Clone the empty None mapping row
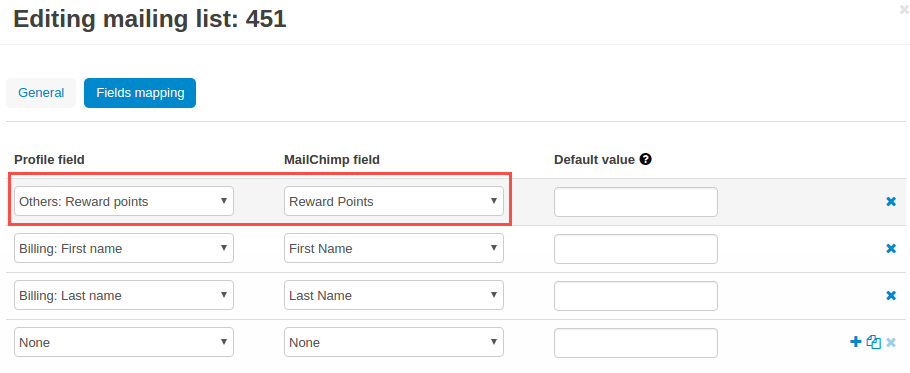 [873, 342]
